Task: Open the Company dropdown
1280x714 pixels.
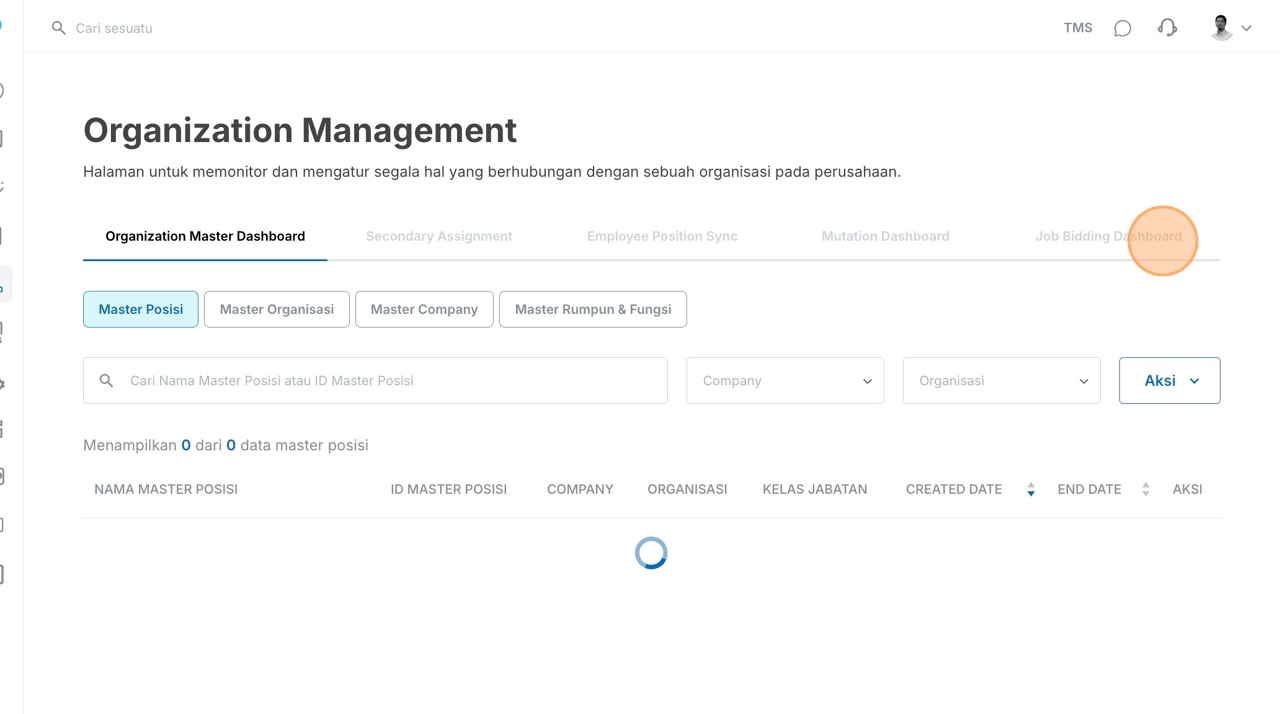Action: [785, 381]
